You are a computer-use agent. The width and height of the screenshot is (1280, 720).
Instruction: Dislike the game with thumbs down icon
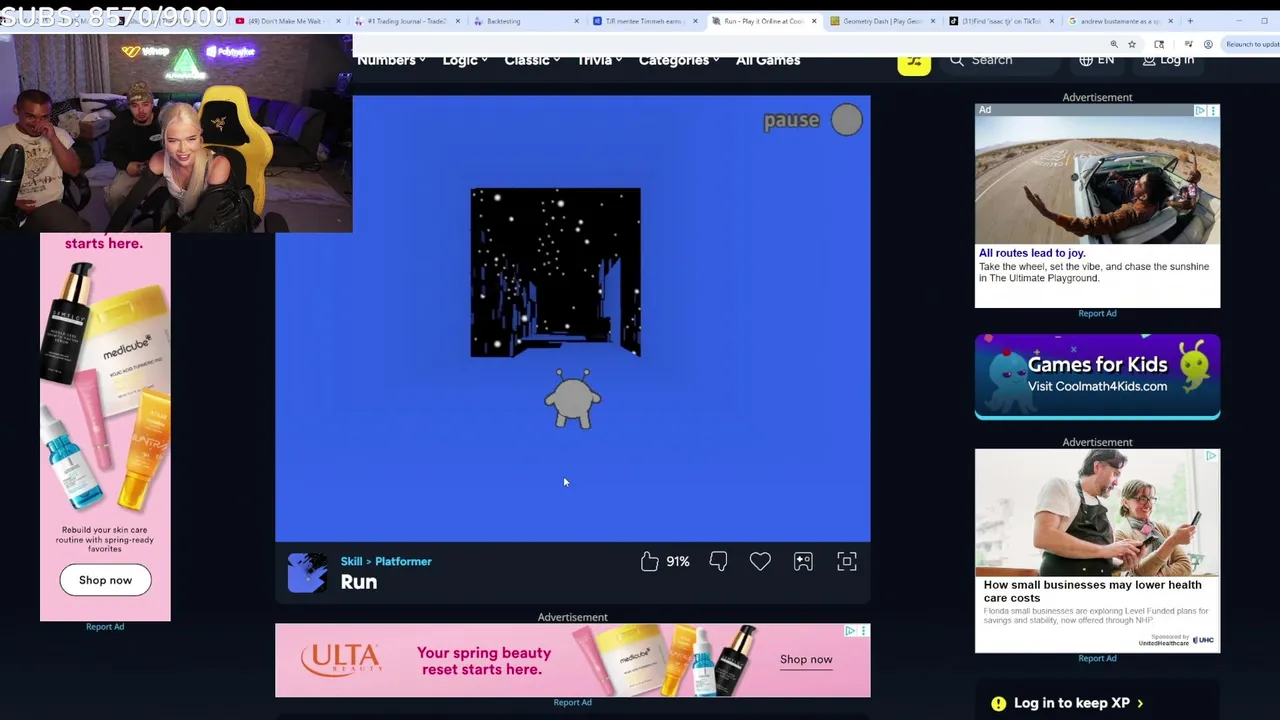(x=718, y=561)
